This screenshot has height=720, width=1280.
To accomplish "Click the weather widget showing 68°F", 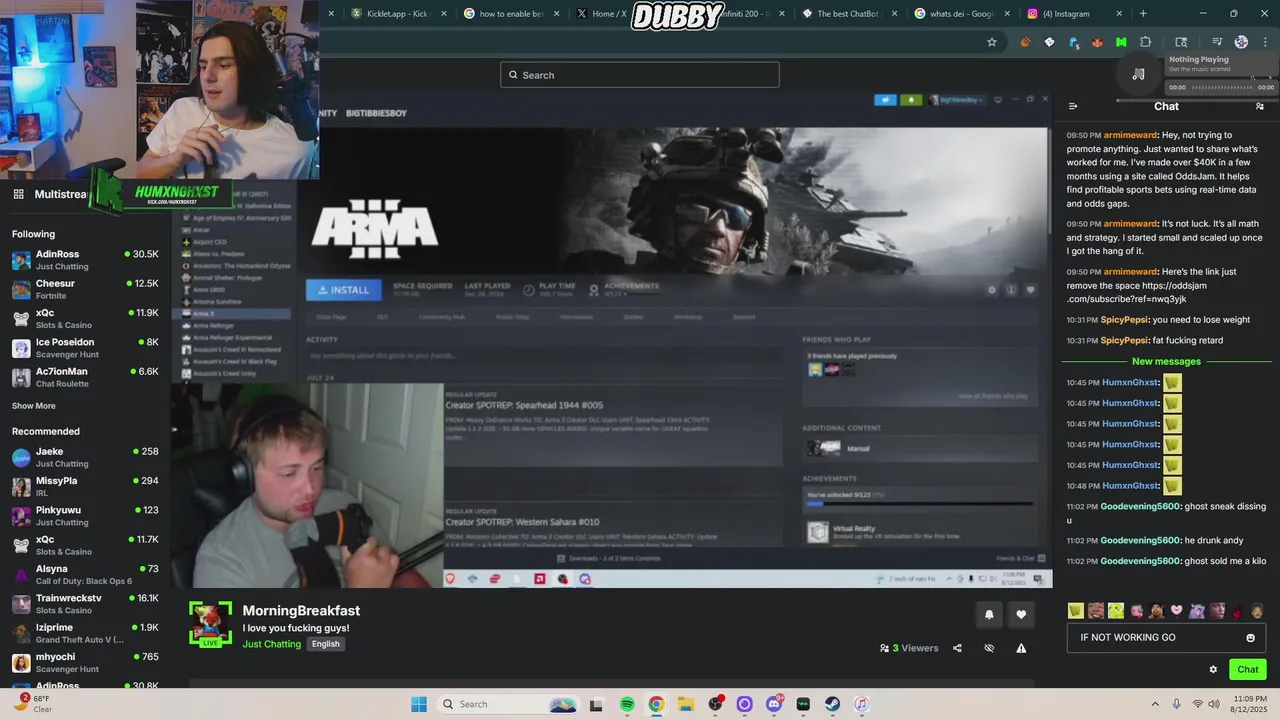I will (32, 704).
